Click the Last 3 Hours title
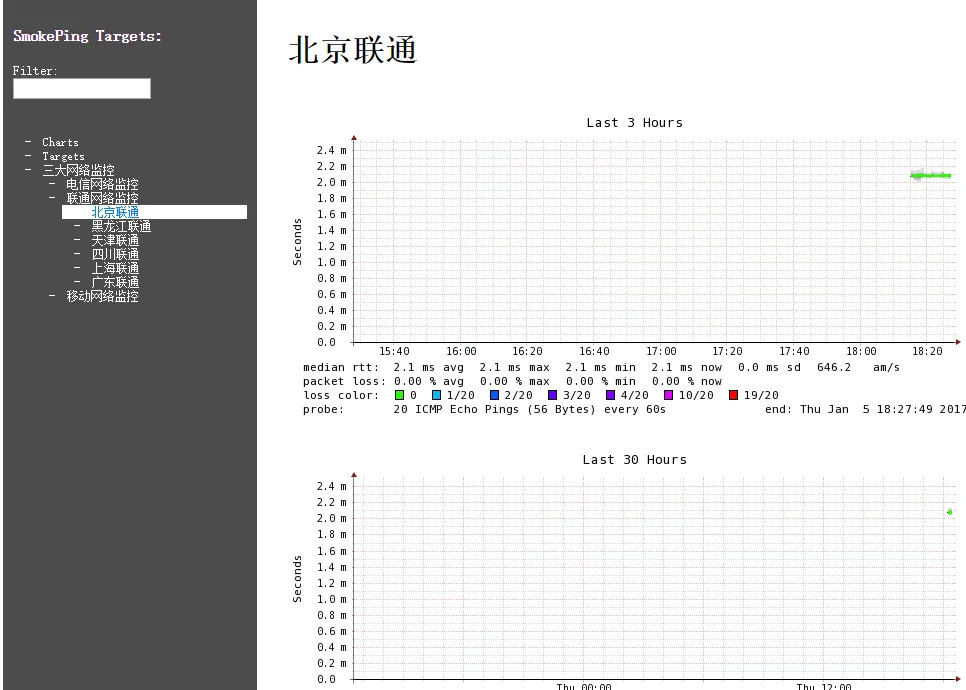Viewport: 966px width, 690px height. [x=635, y=123]
